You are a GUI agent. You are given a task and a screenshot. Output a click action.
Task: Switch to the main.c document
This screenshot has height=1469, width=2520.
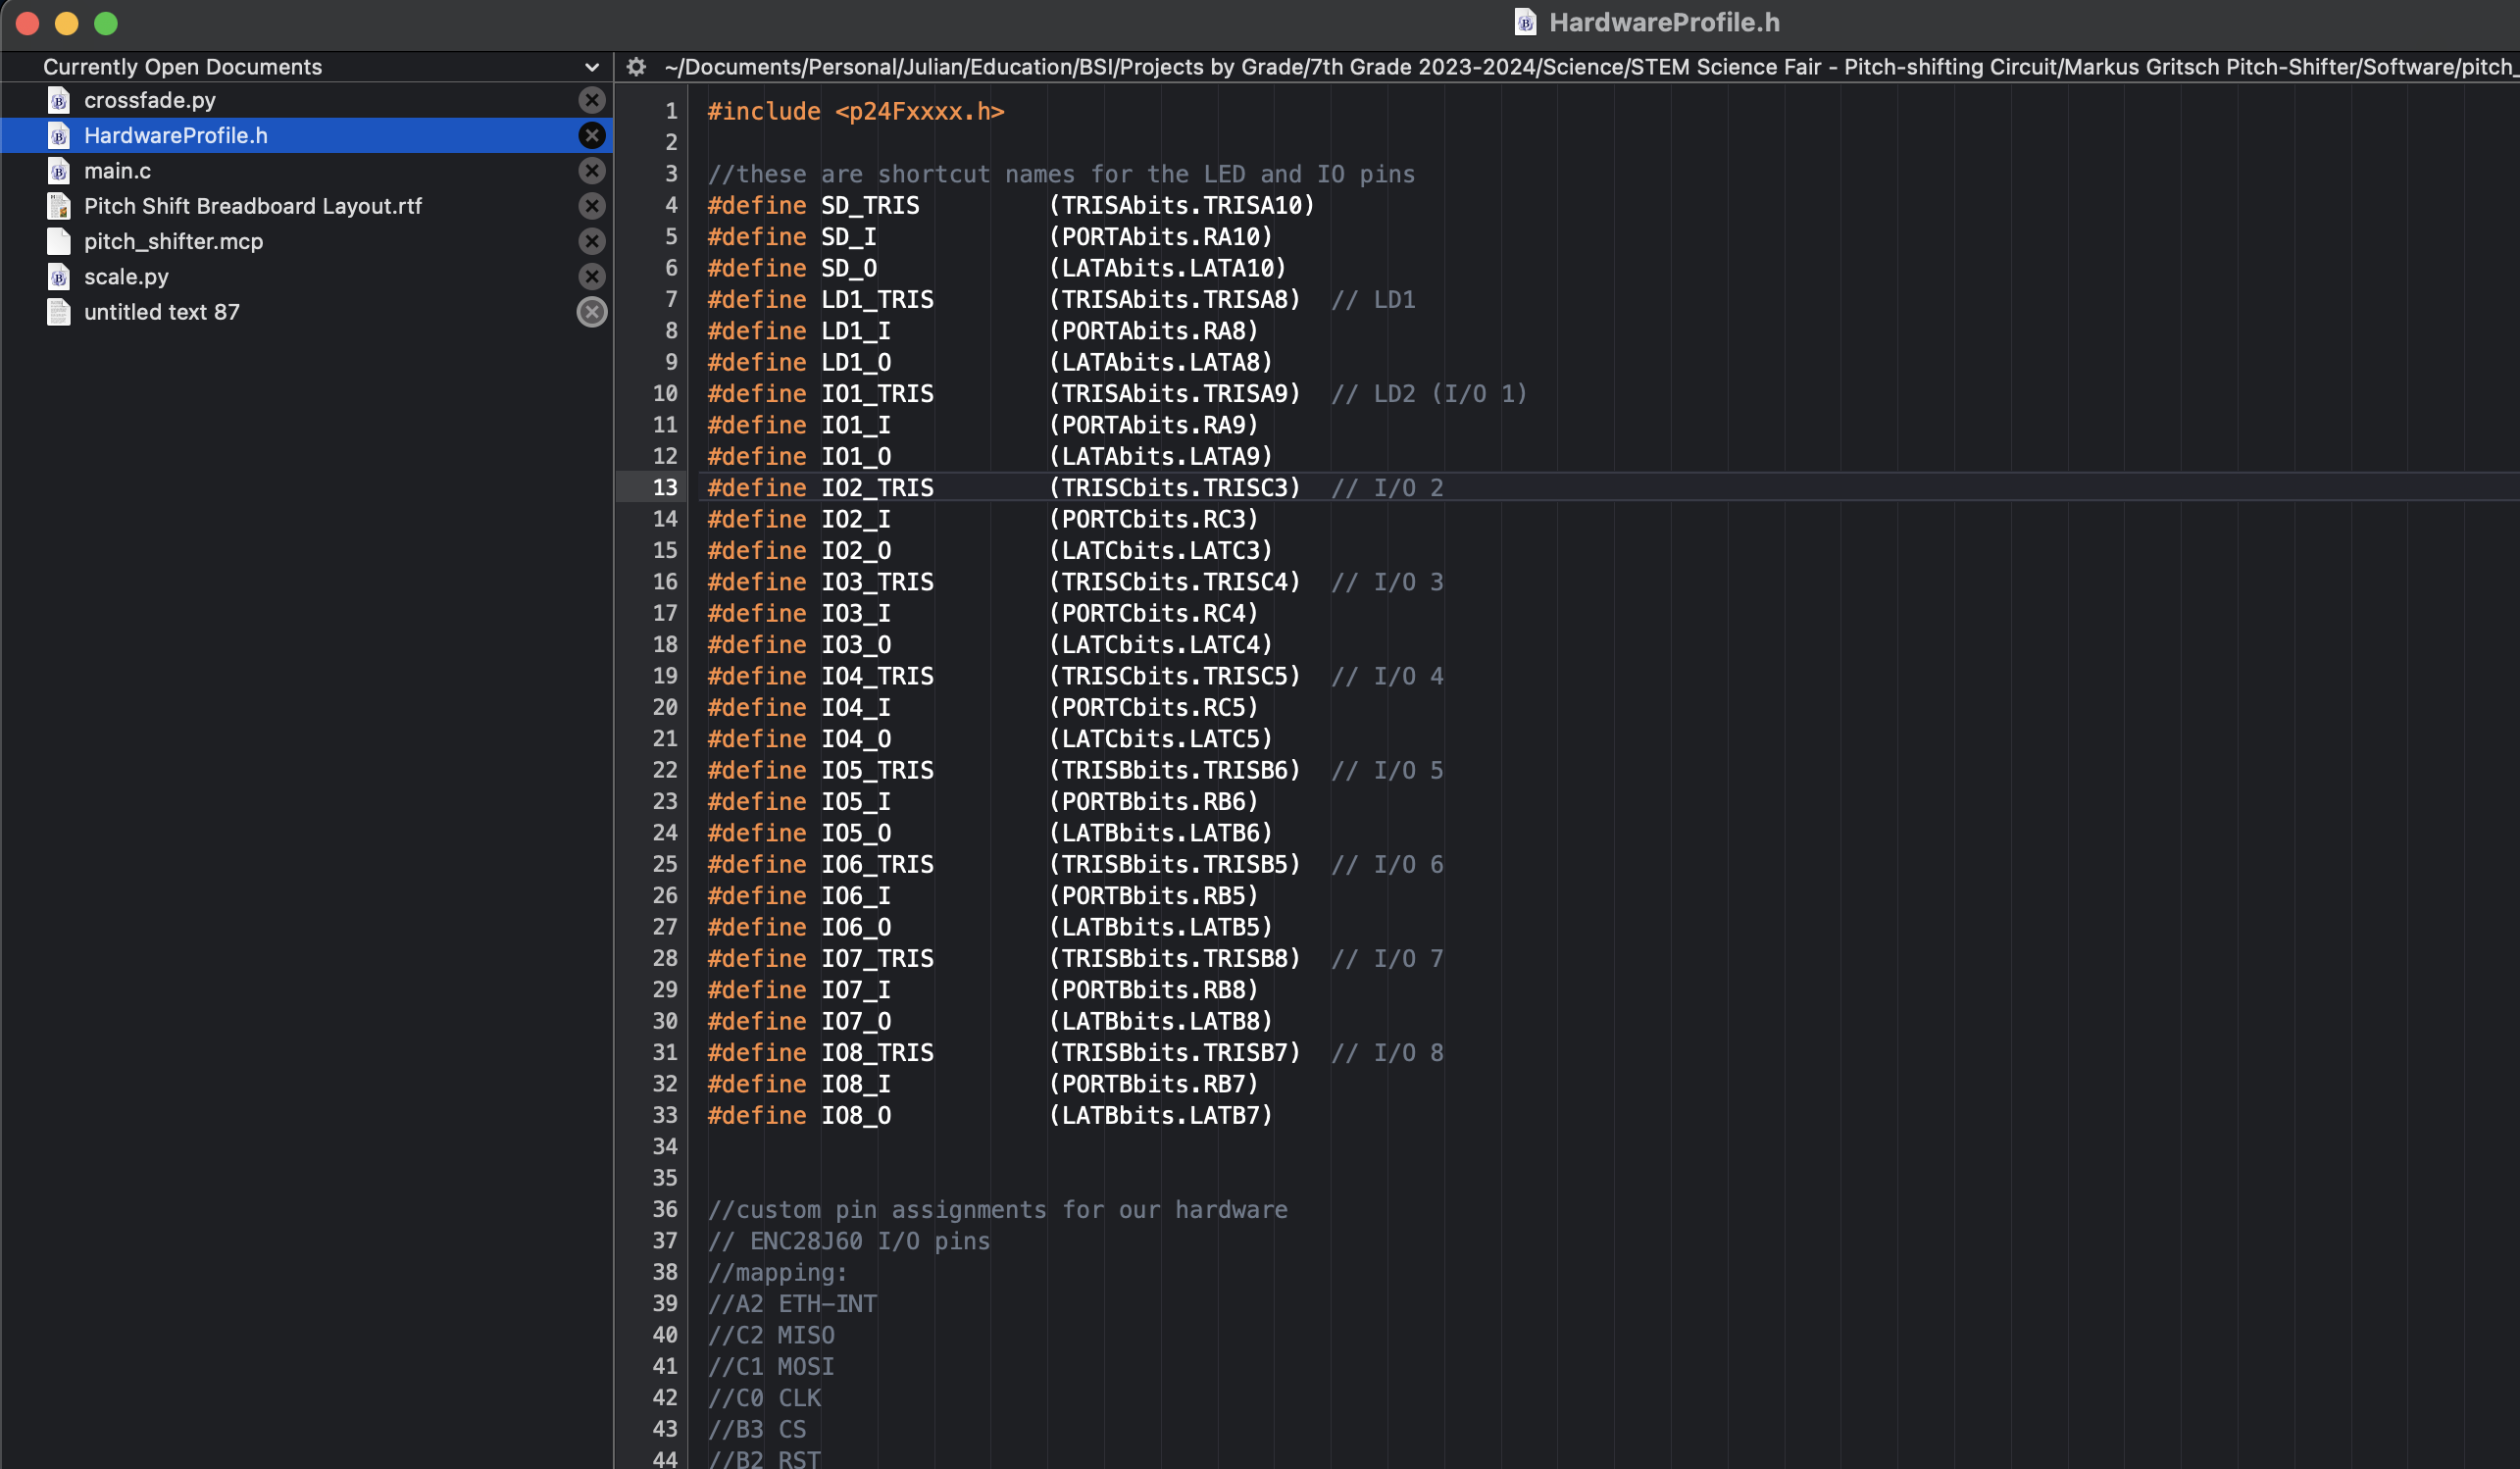coord(118,171)
